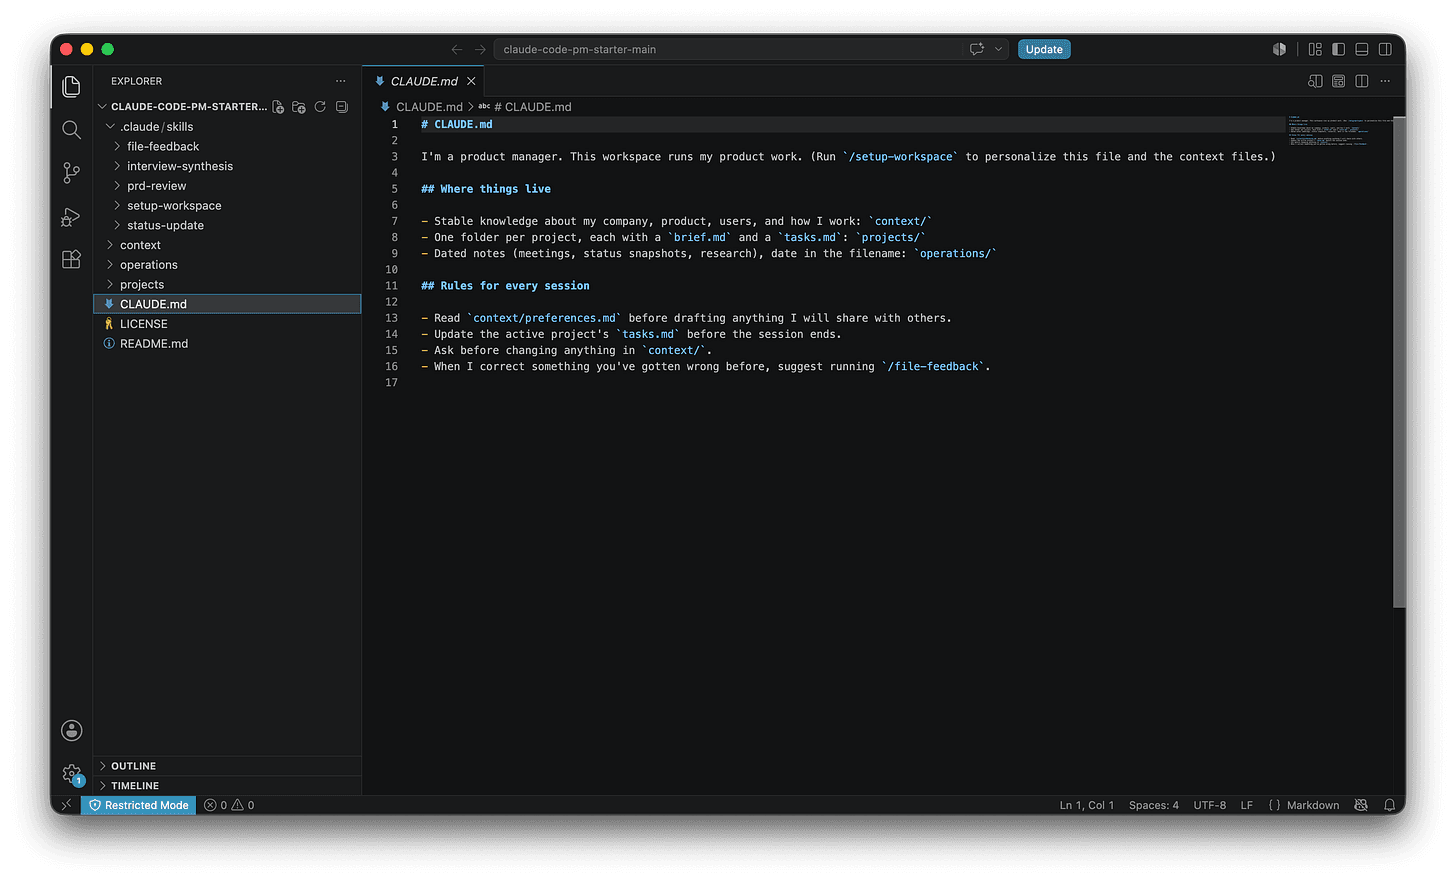This screenshot has width=1456, height=881.
Task: Expand the setup-workspace folder
Action: 227,206
